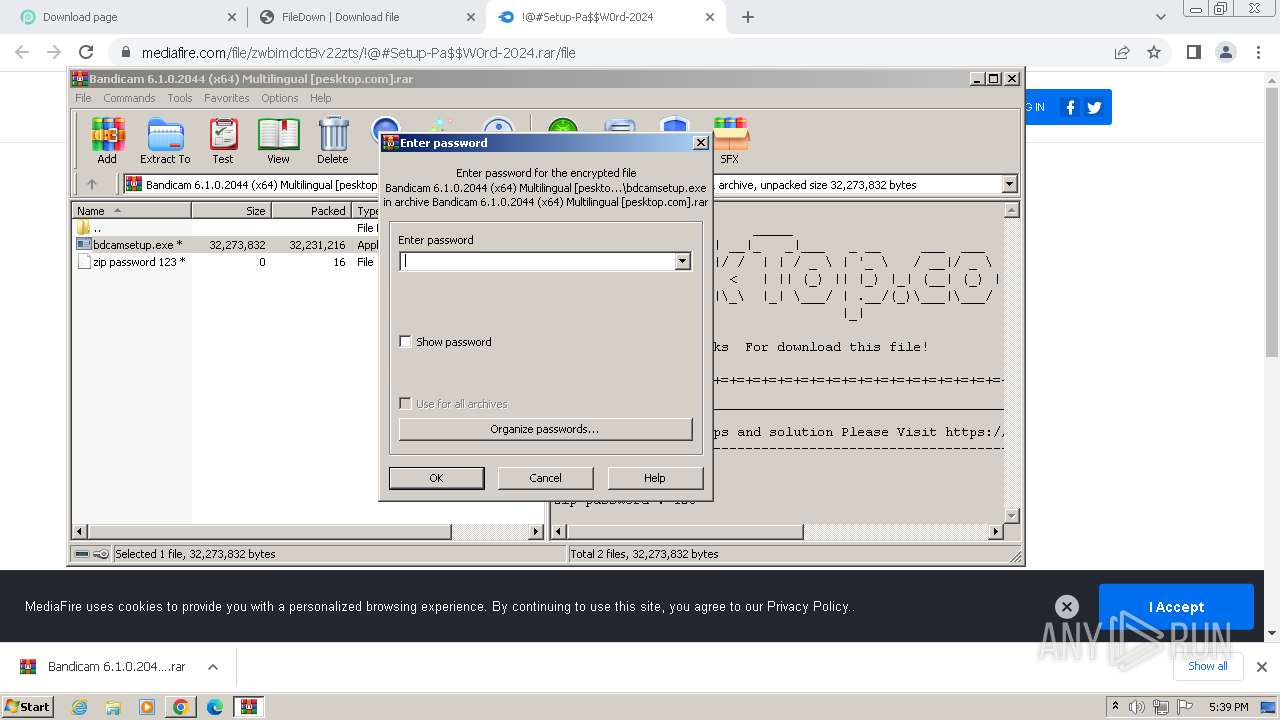Click the Twitter icon on MediaFire
This screenshot has height=720, width=1280.
tap(1094, 108)
